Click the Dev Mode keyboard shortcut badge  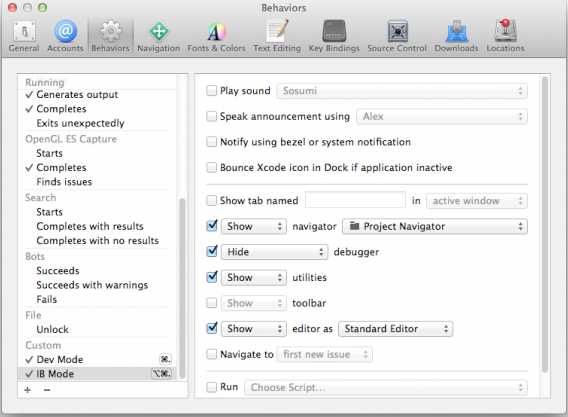(x=165, y=359)
